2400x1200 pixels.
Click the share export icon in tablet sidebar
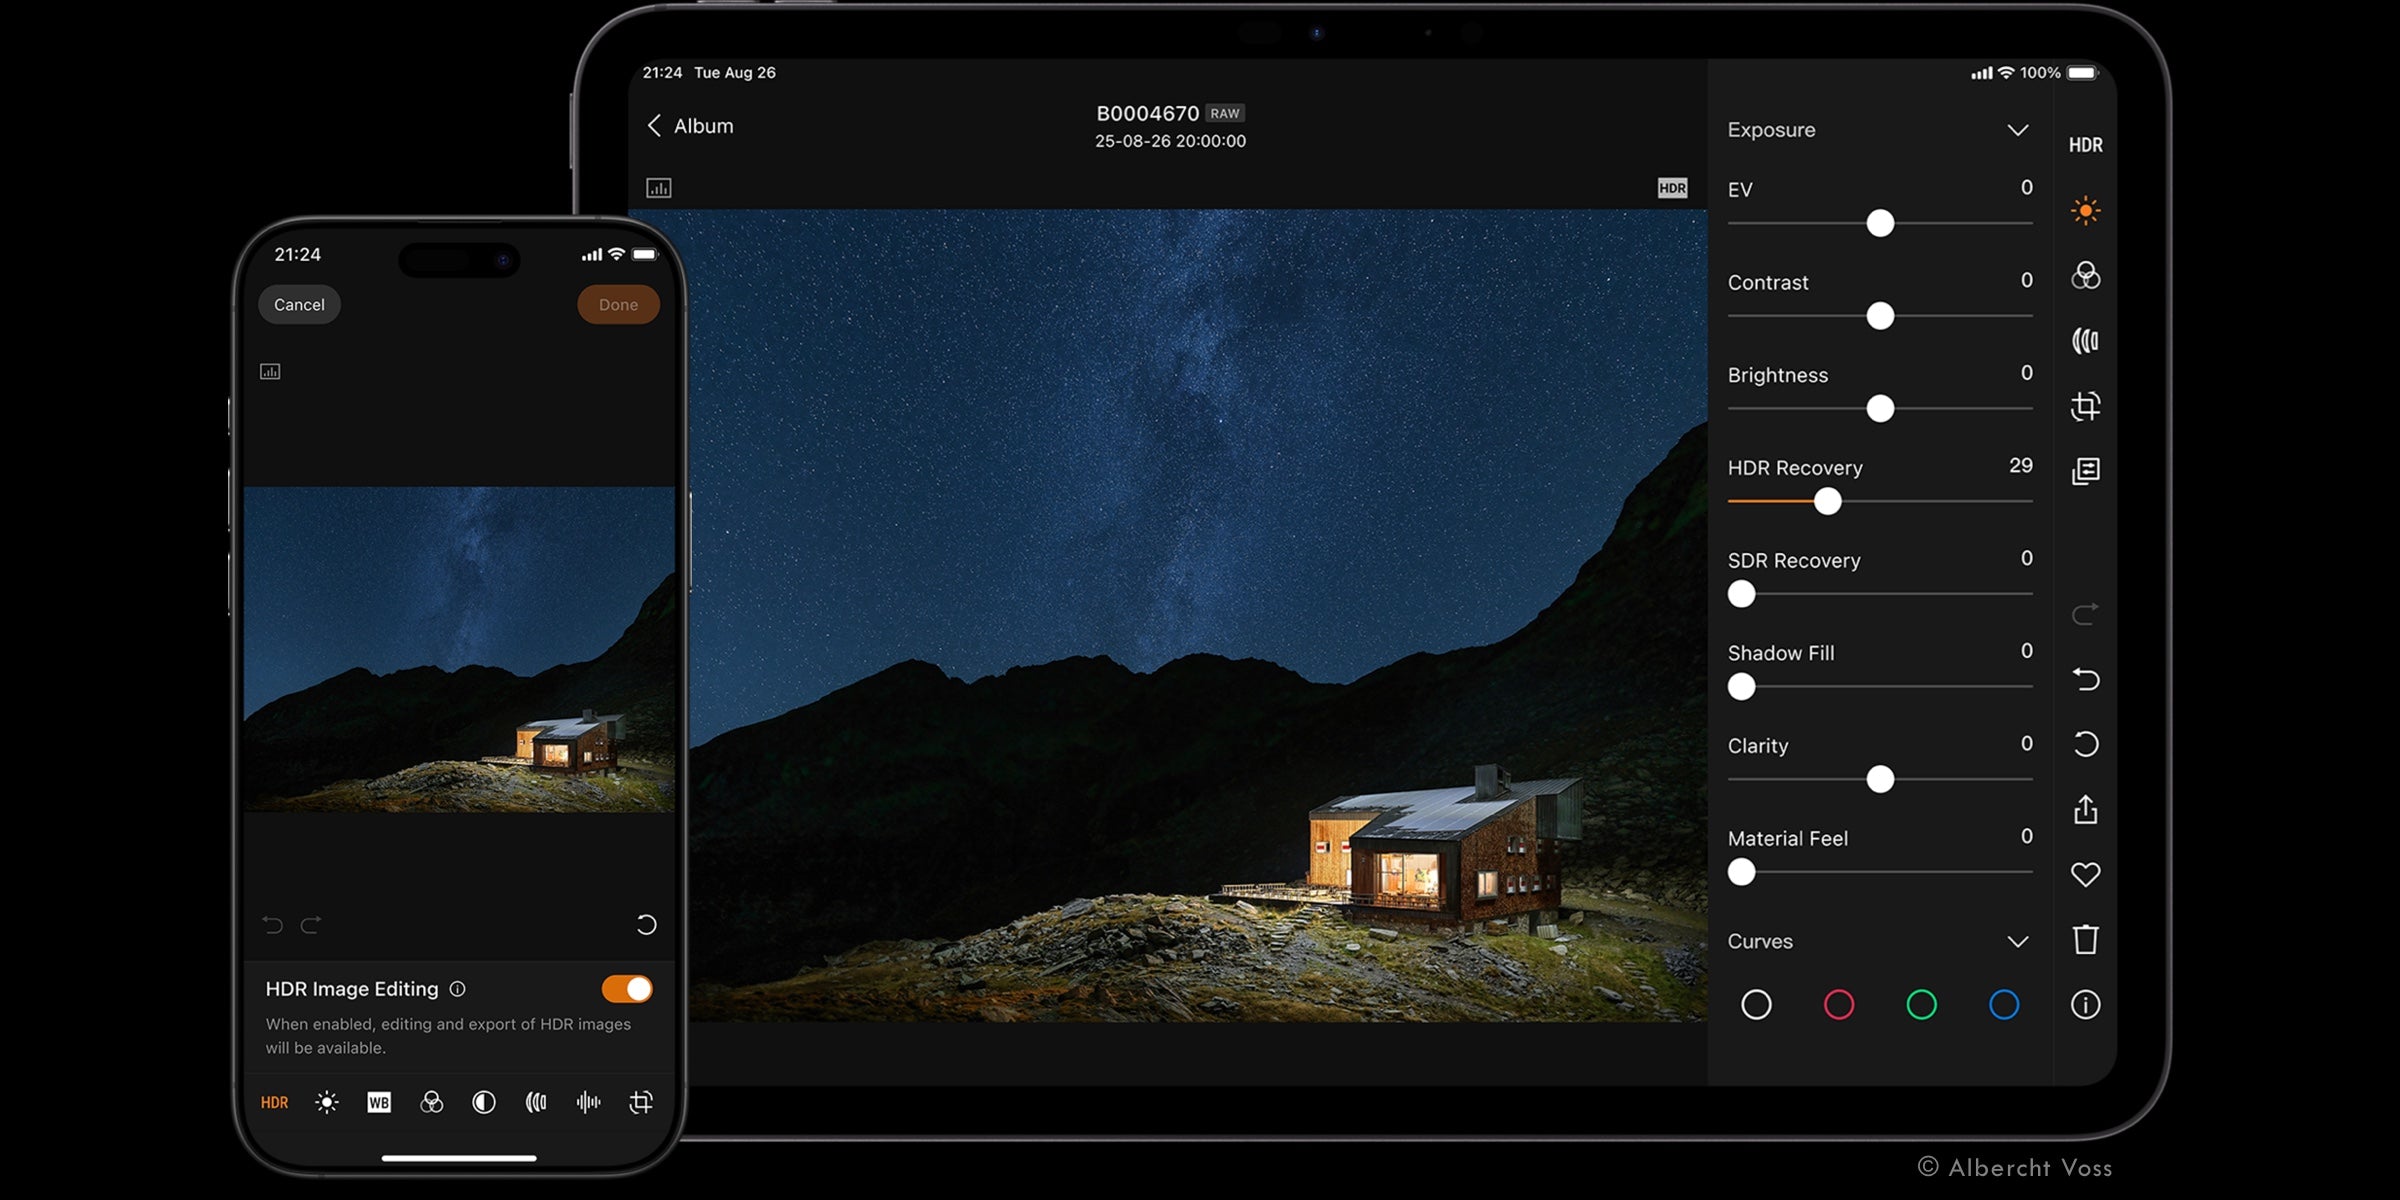[x=2085, y=809]
